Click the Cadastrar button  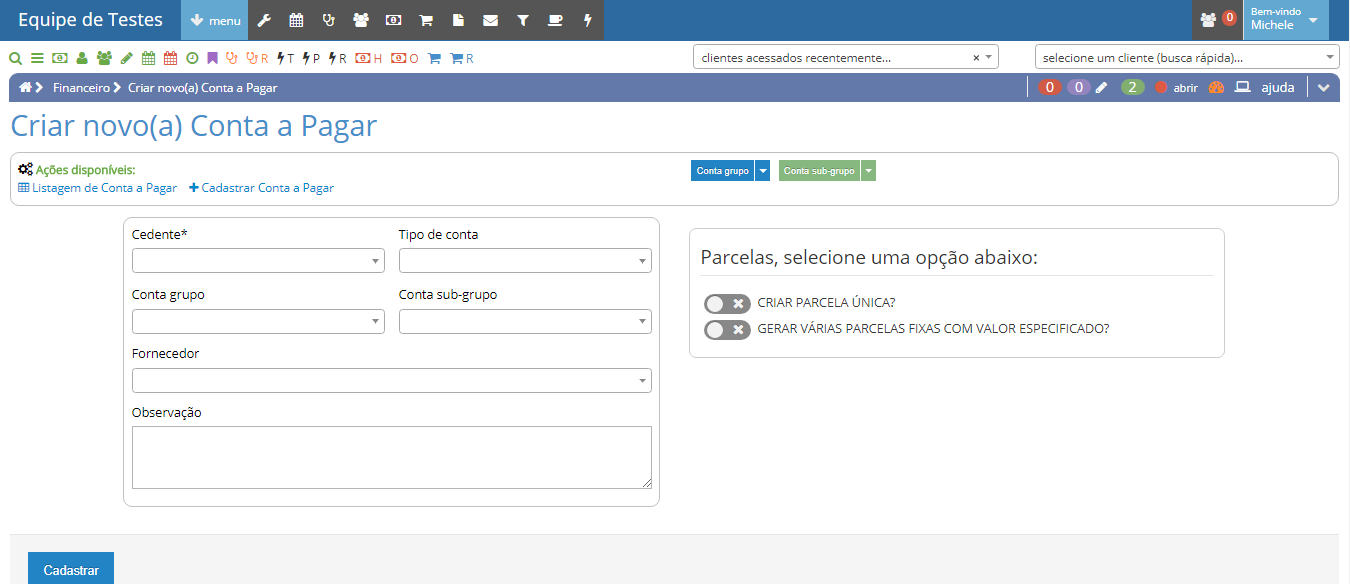(71, 570)
